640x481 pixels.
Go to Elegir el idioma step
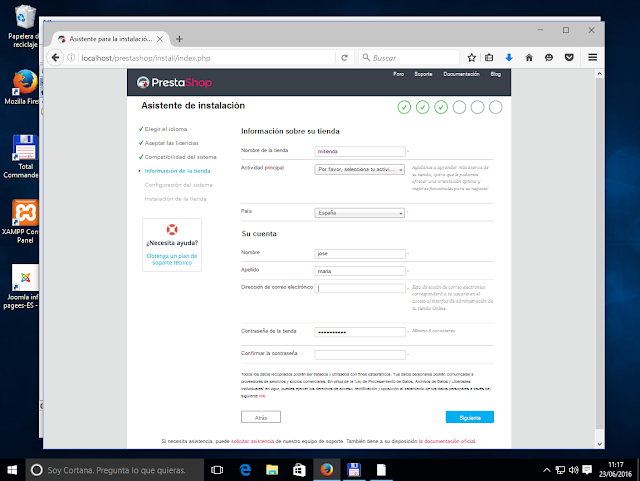[x=166, y=129]
